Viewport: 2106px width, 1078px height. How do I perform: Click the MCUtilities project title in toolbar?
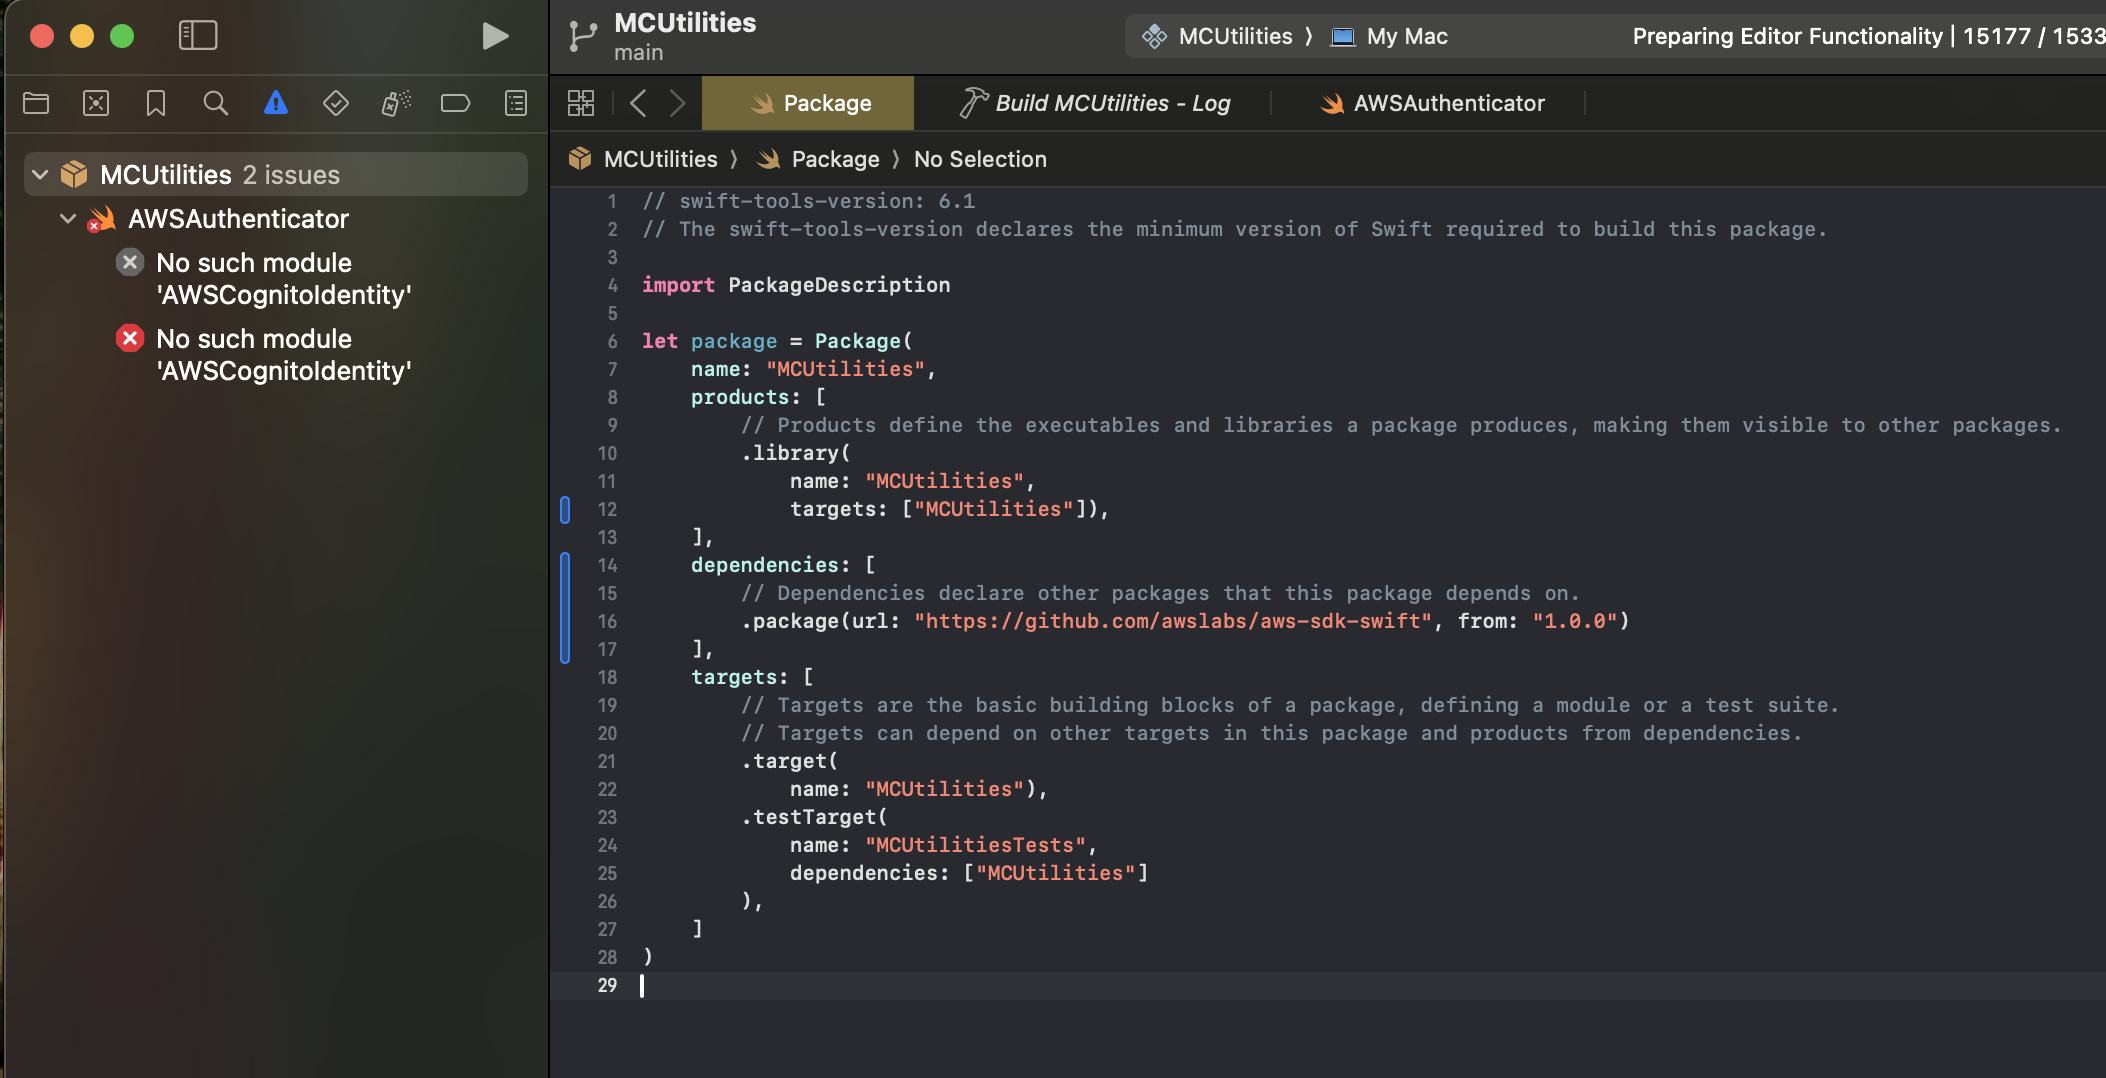[x=685, y=22]
